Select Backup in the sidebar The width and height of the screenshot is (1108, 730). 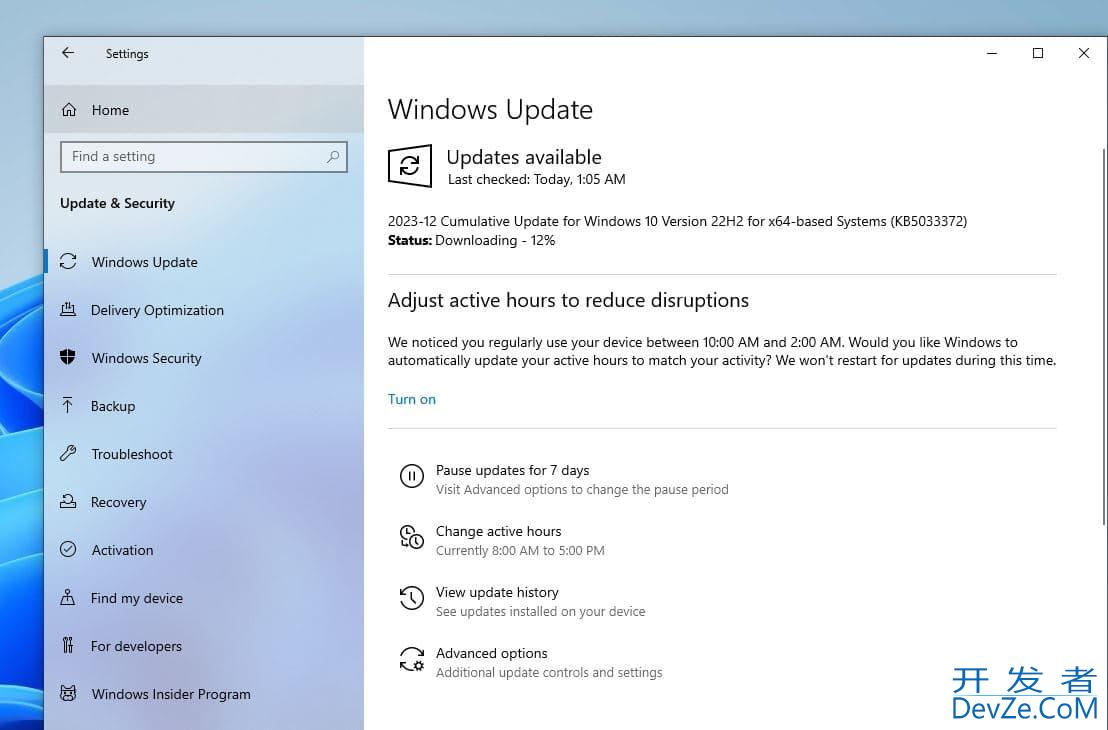pos(113,406)
